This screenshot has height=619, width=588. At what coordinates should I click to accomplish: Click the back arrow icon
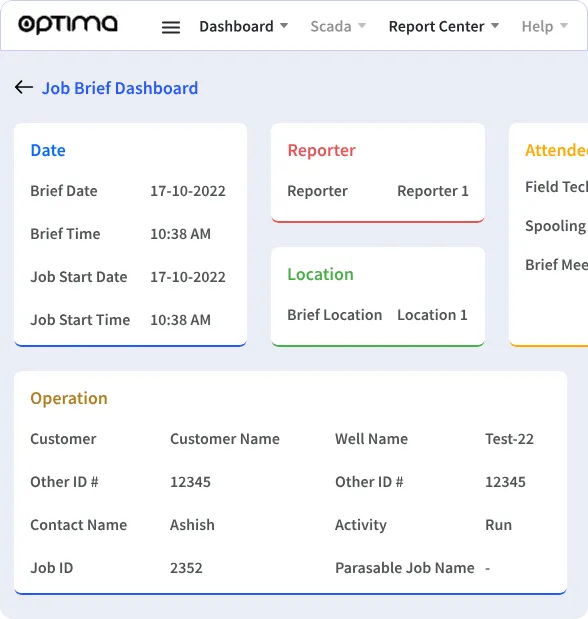point(24,87)
